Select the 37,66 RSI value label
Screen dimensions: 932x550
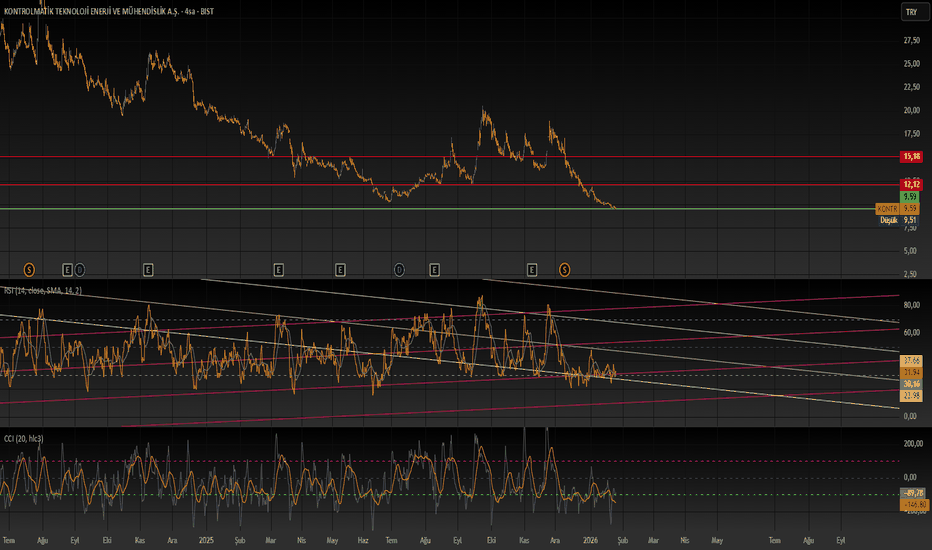coord(910,359)
